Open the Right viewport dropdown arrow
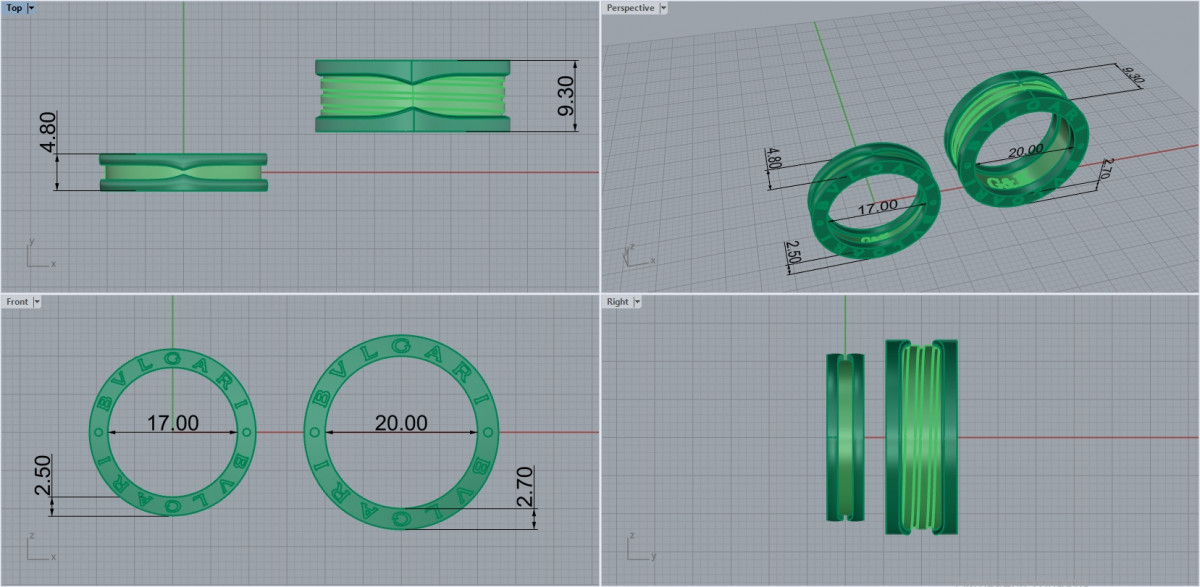This screenshot has width=1200, height=587. tap(637, 301)
